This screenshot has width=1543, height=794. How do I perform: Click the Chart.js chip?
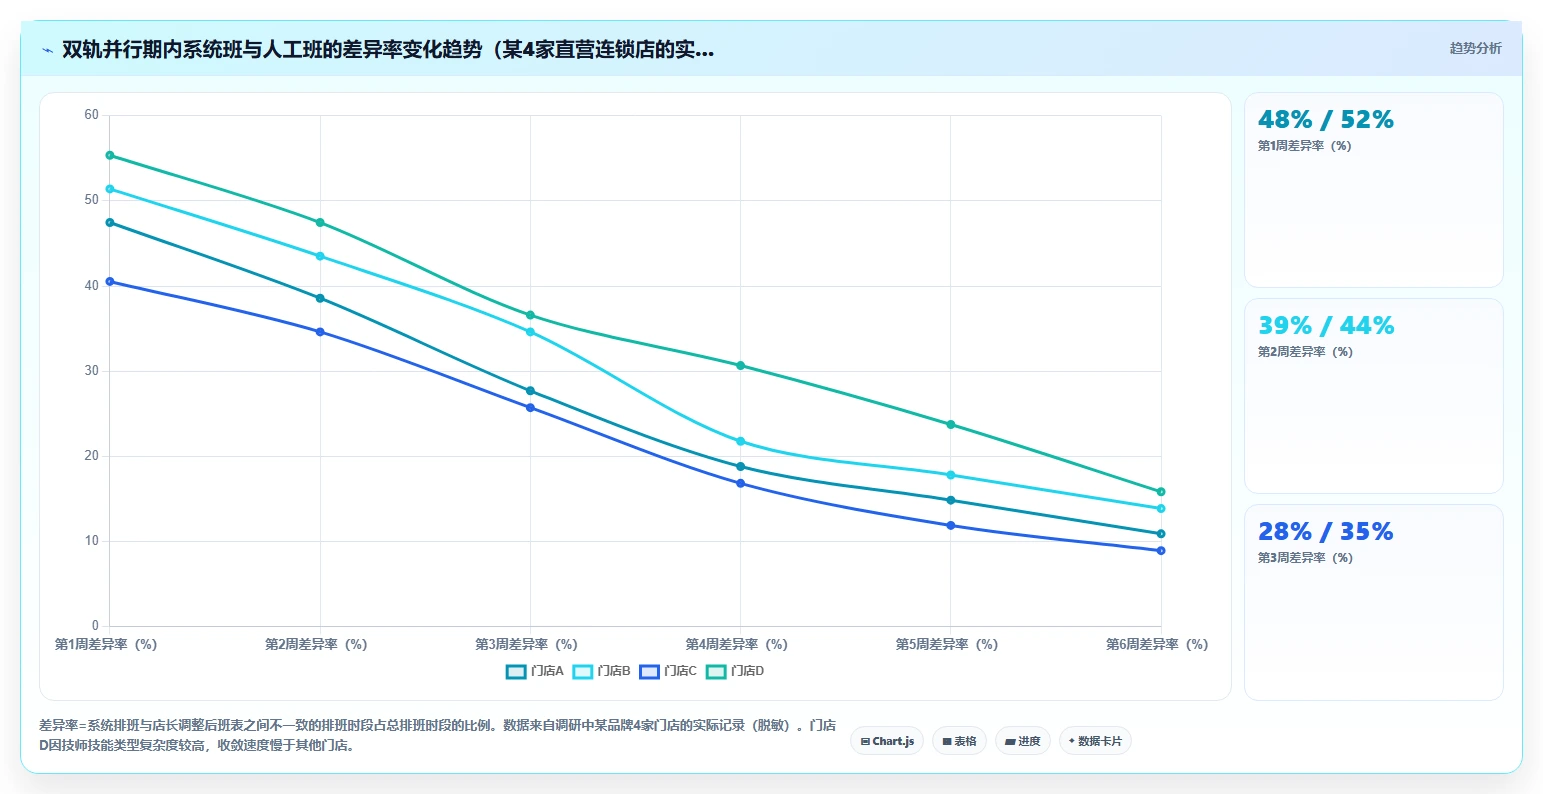coord(887,741)
